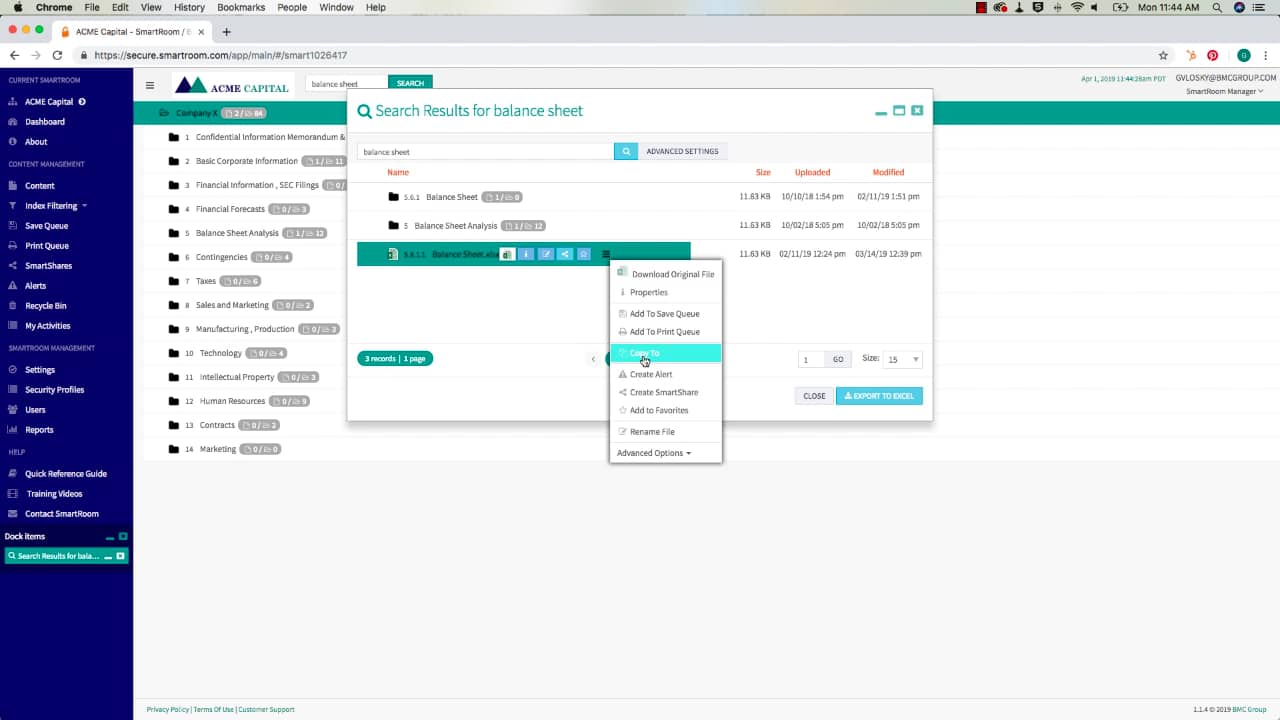Click edit pencil icon on selected row

546,254
